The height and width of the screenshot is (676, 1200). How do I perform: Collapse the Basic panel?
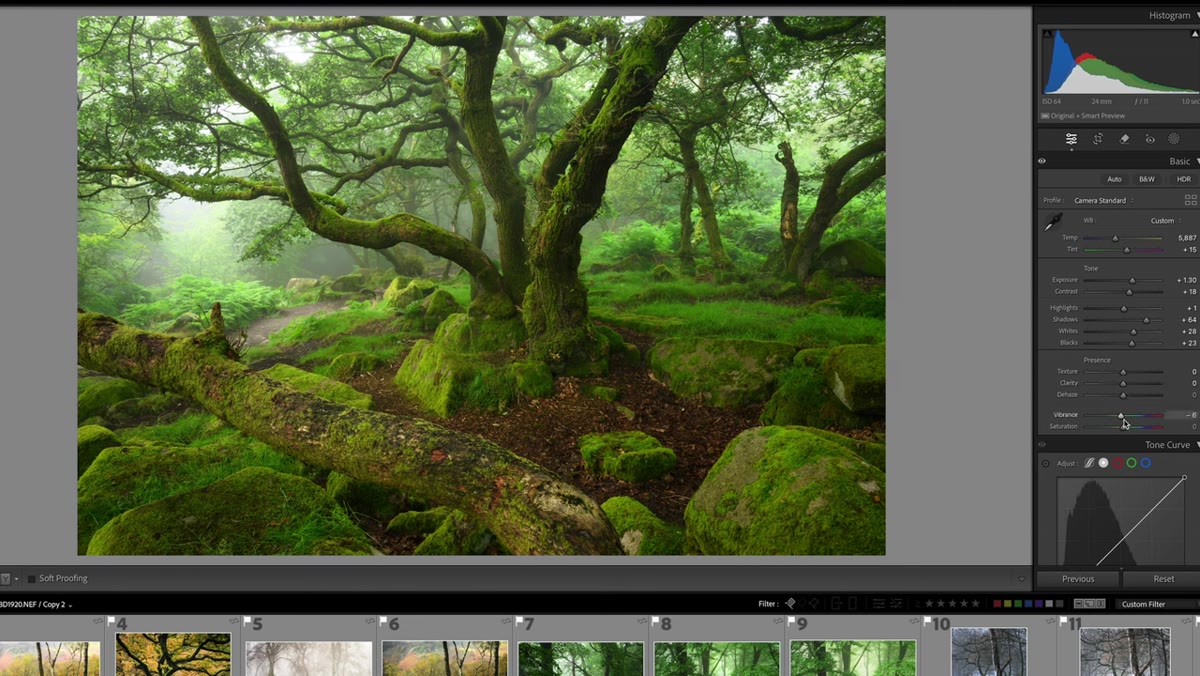(1197, 161)
